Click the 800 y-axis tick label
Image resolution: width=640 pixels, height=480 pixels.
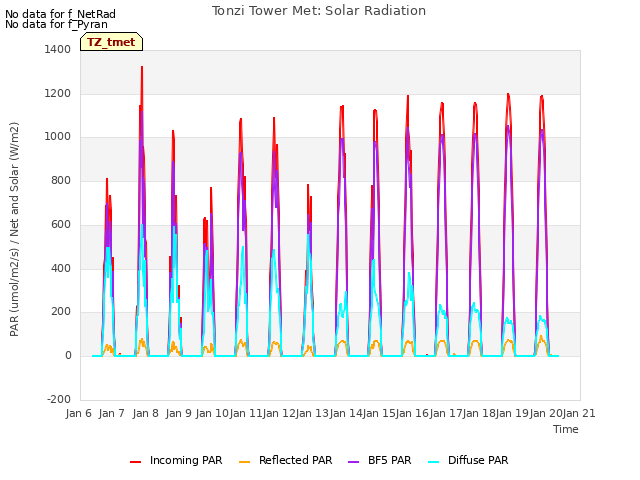(x=61, y=180)
